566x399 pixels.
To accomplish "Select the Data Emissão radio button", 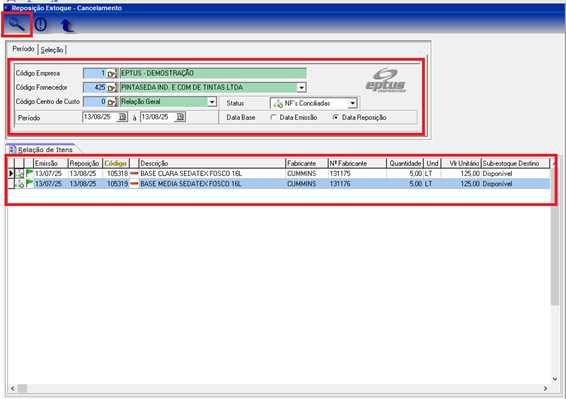I will click(273, 117).
